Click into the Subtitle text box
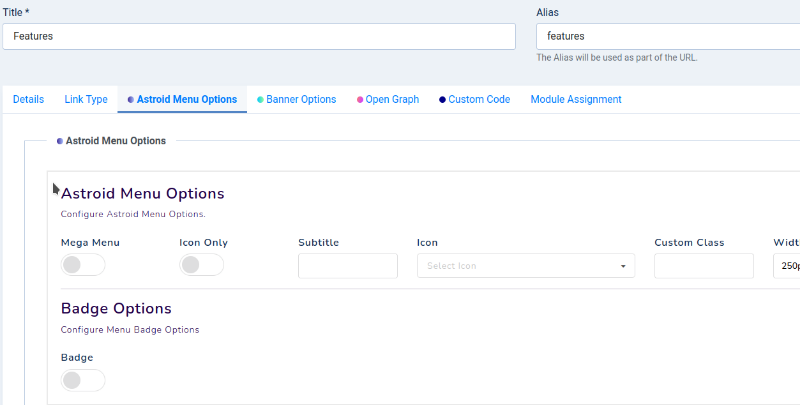The height and width of the screenshot is (405, 800). [348, 266]
